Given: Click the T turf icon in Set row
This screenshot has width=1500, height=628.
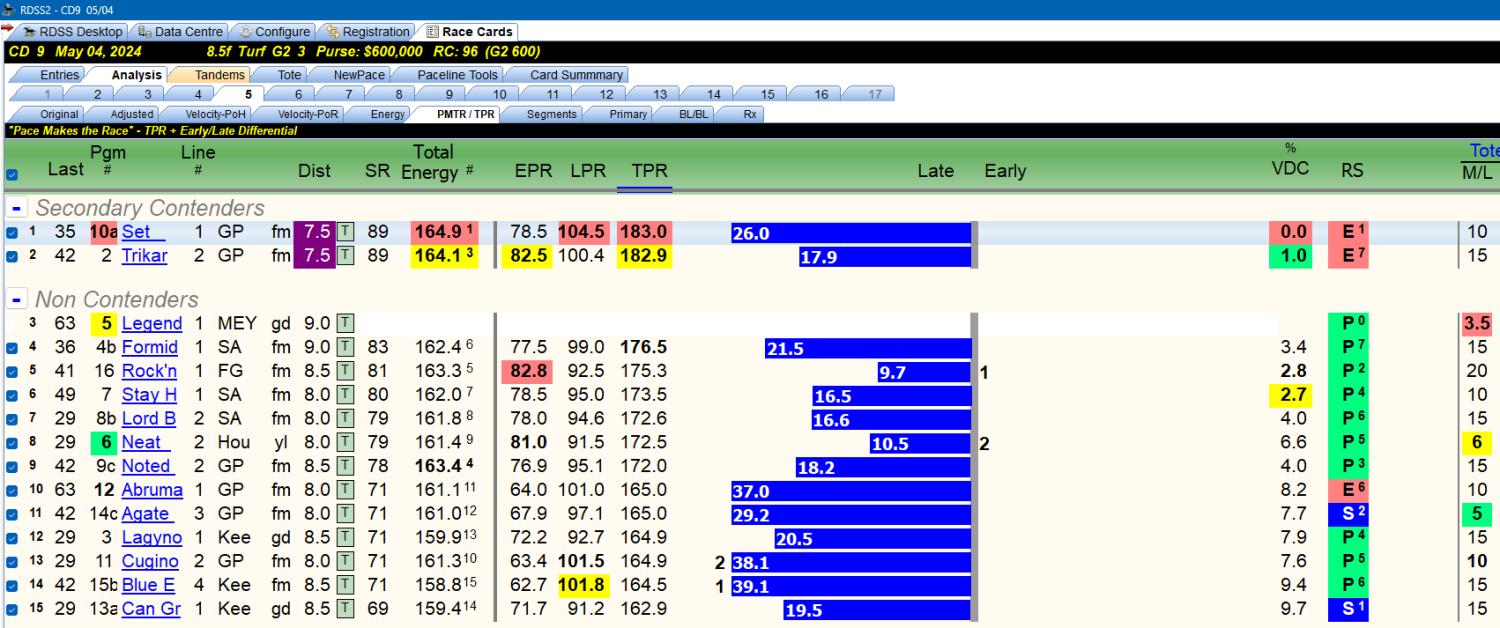Looking at the screenshot, I should [345, 232].
